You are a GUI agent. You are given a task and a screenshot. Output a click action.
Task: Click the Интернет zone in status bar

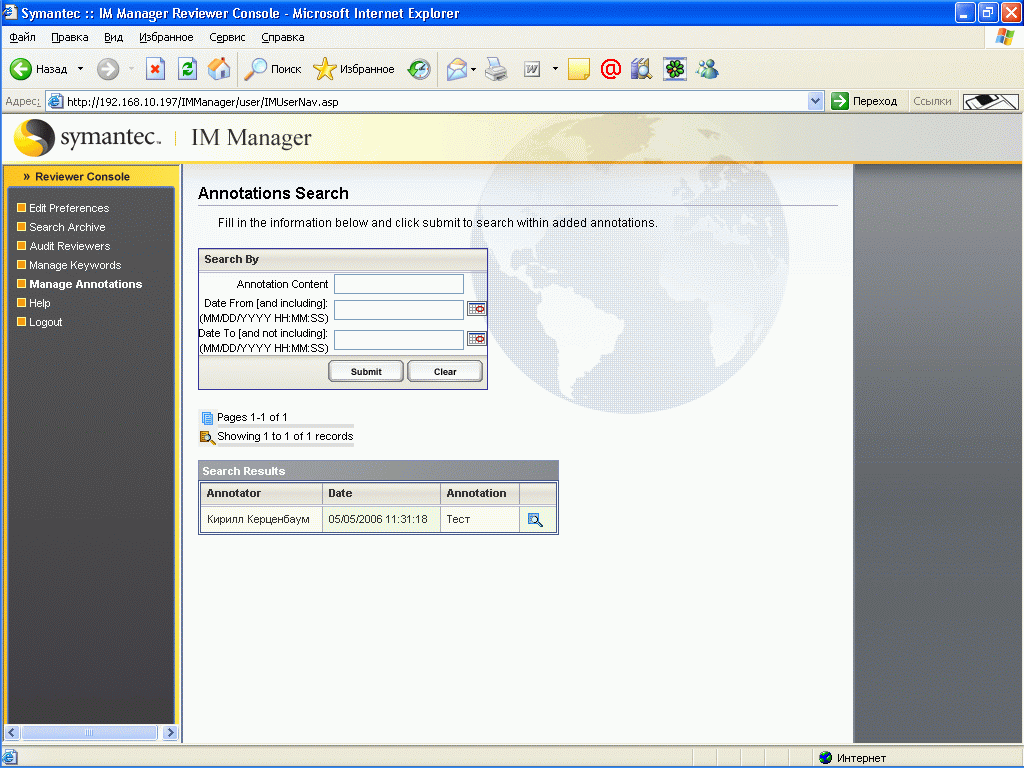point(853,758)
